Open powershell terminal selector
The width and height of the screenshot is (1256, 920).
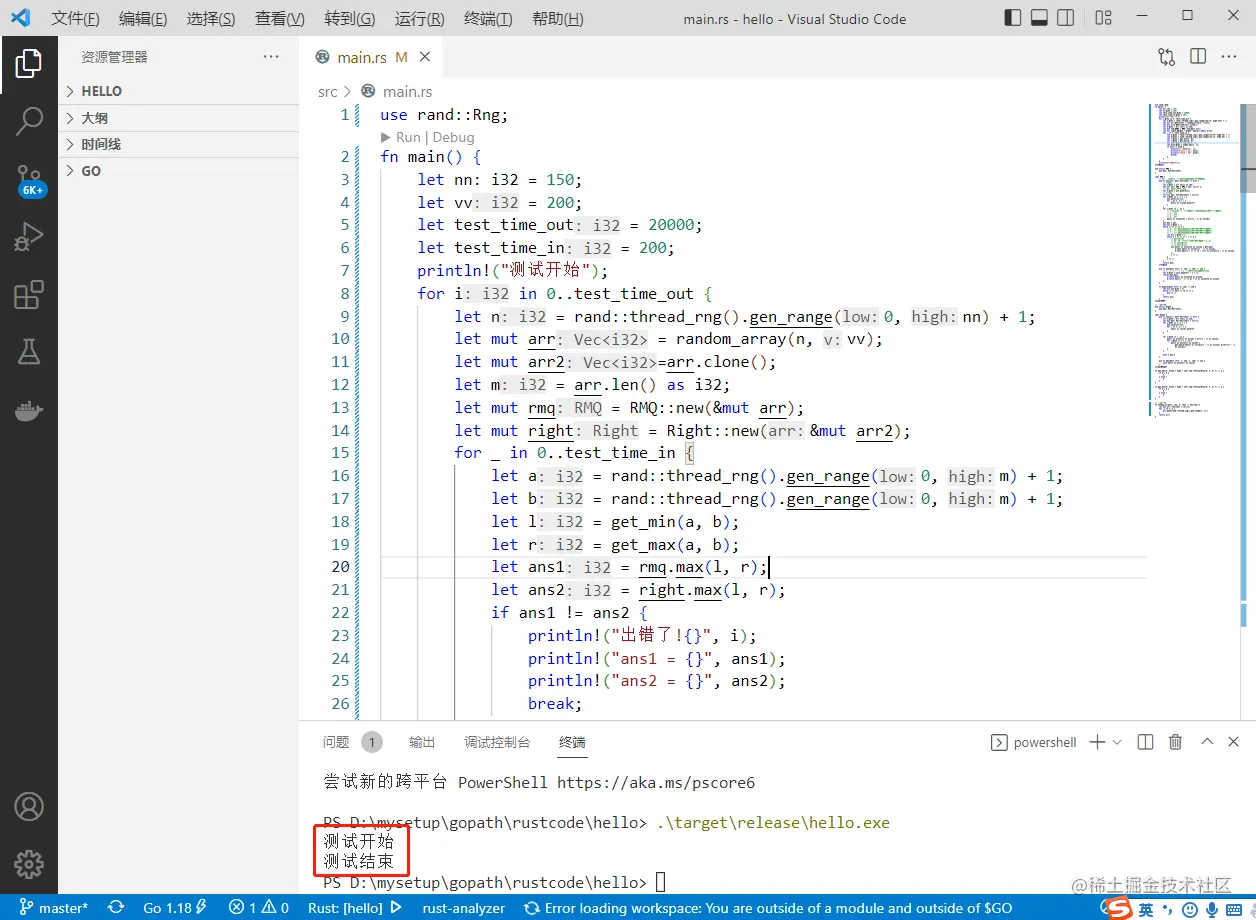(x=1034, y=742)
